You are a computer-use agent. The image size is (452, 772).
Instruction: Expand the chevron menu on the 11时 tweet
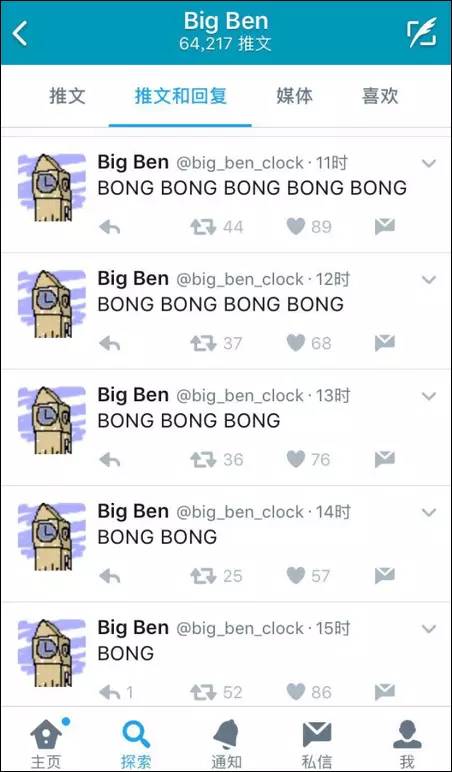coord(429,163)
